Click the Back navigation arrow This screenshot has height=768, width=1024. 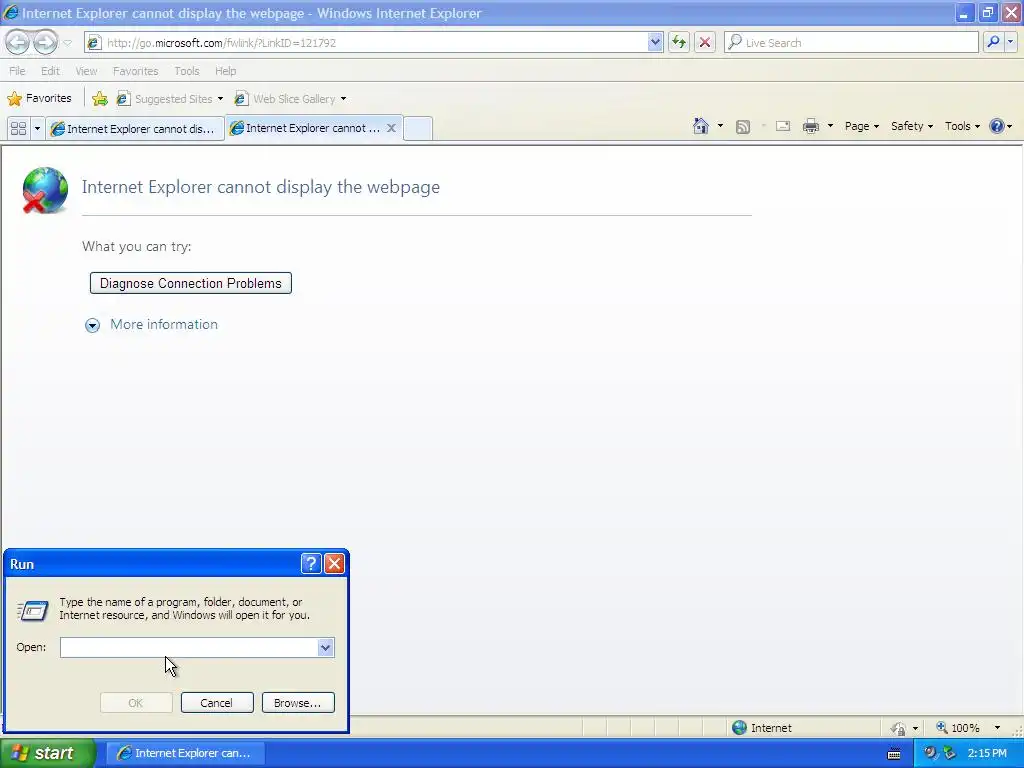[18, 42]
